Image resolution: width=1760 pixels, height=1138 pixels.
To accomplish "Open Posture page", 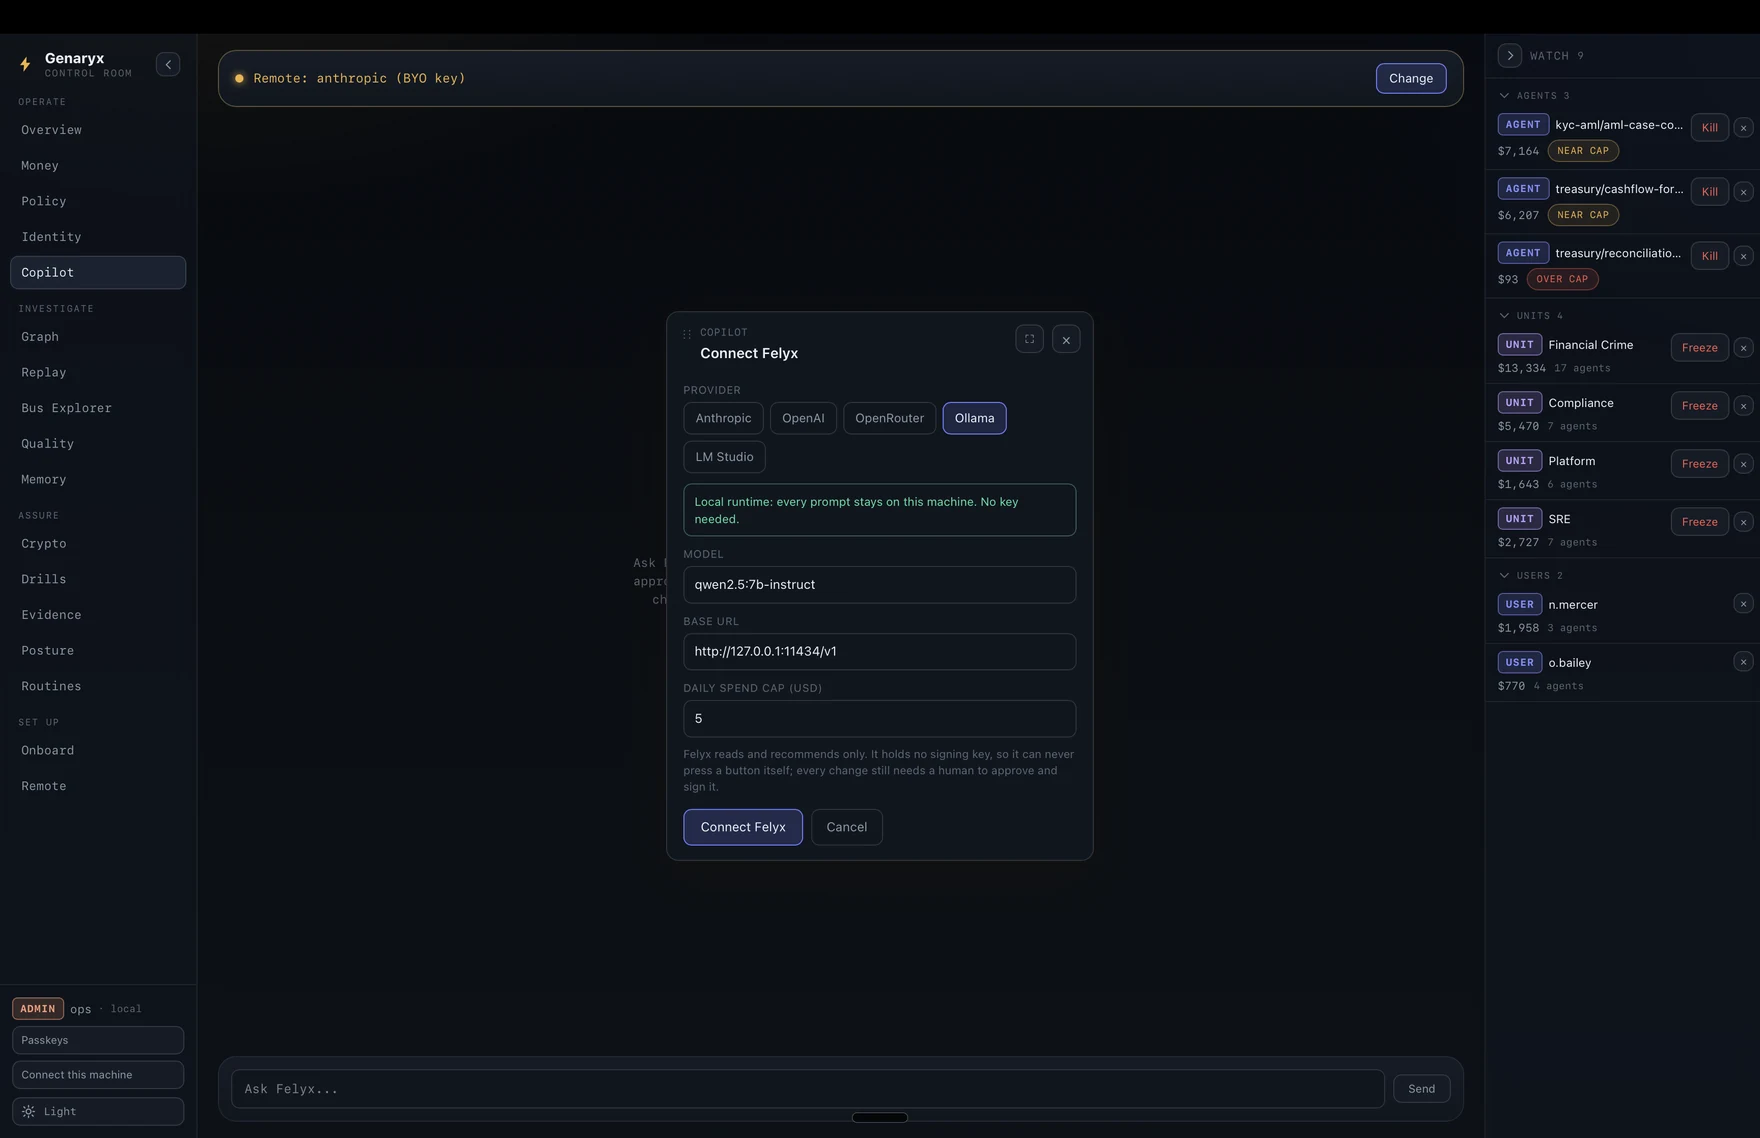I will tap(98, 651).
